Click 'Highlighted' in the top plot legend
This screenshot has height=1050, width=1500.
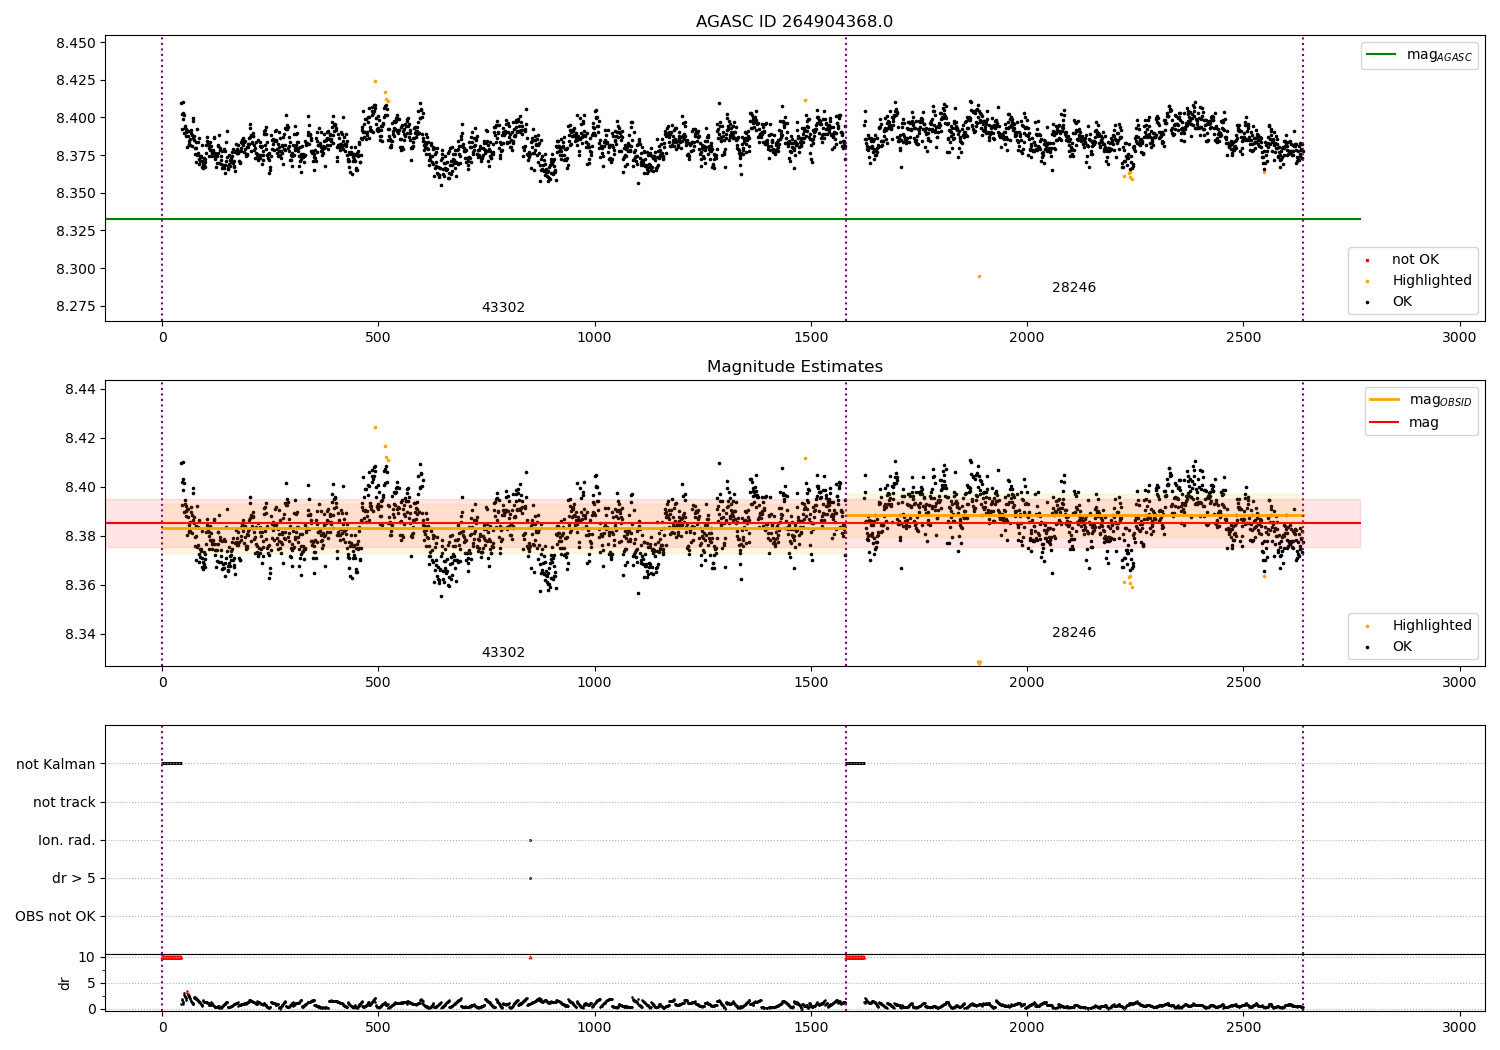(x=1418, y=281)
